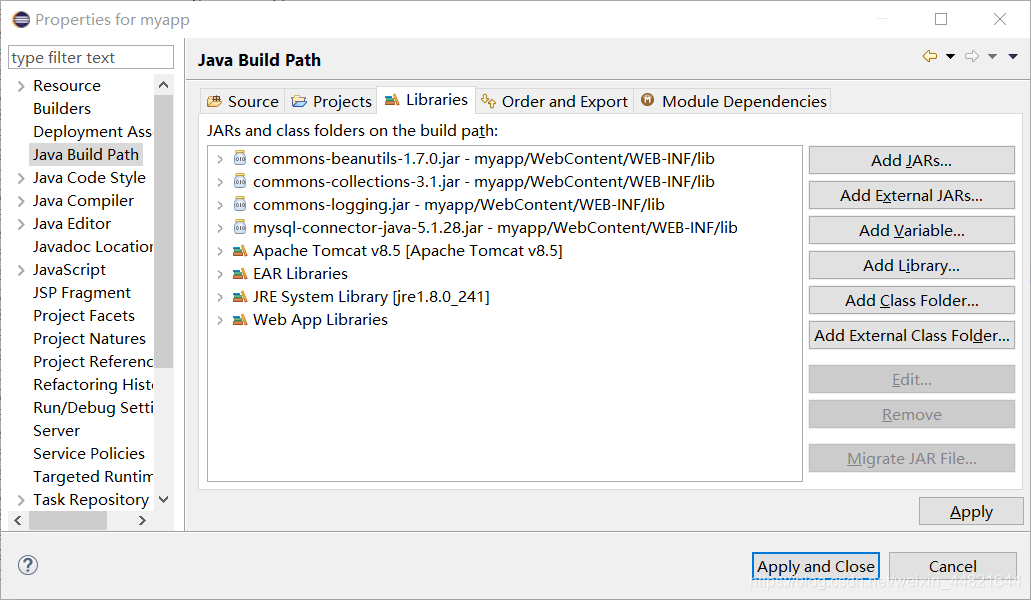
Task: Select Service Policies in the sidebar
Action: click(x=89, y=453)
